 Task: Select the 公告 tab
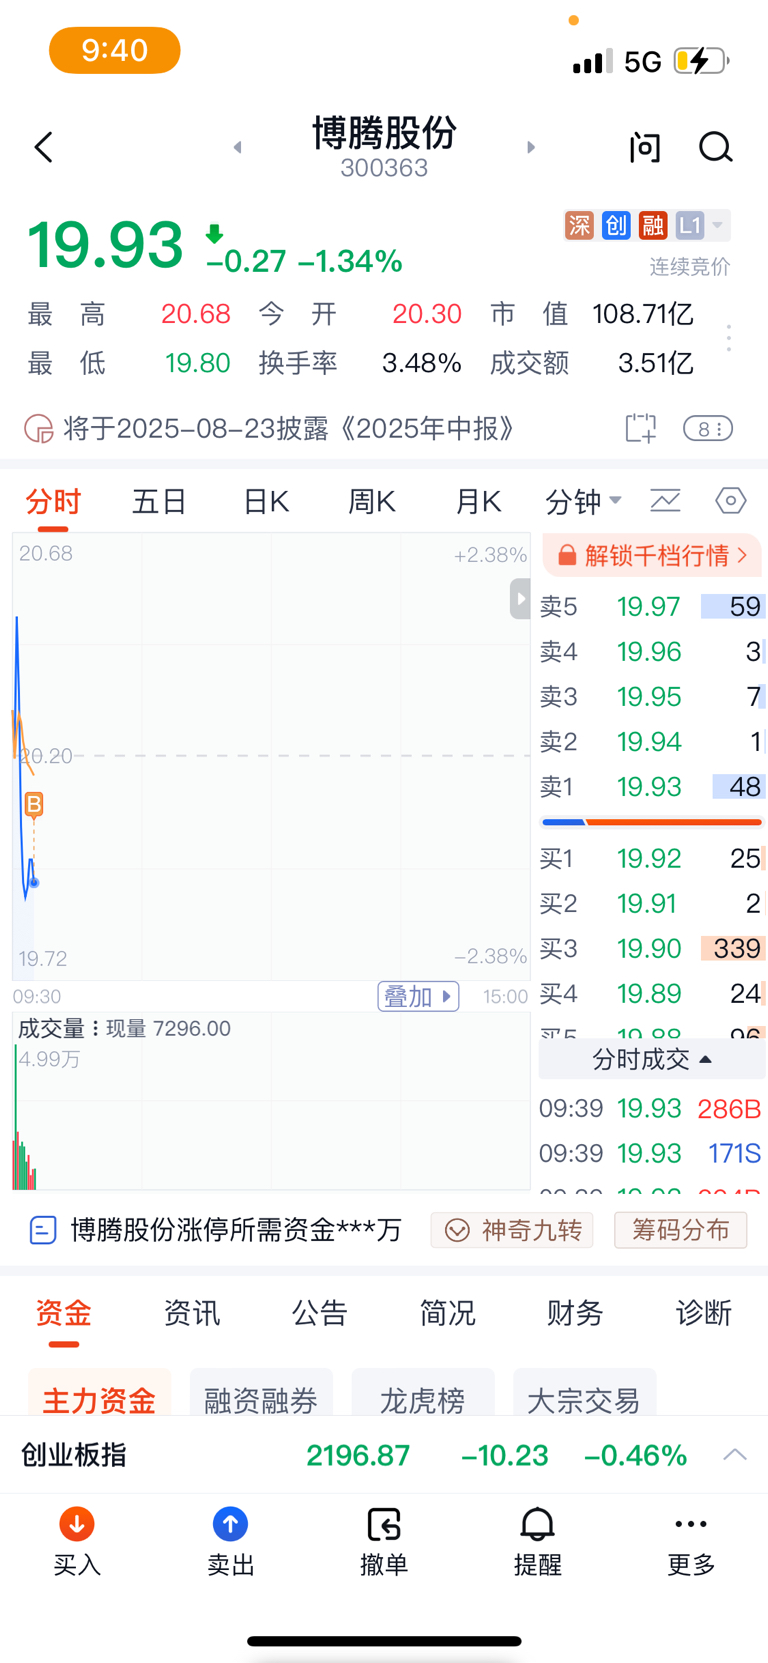tap(320, 1313)
